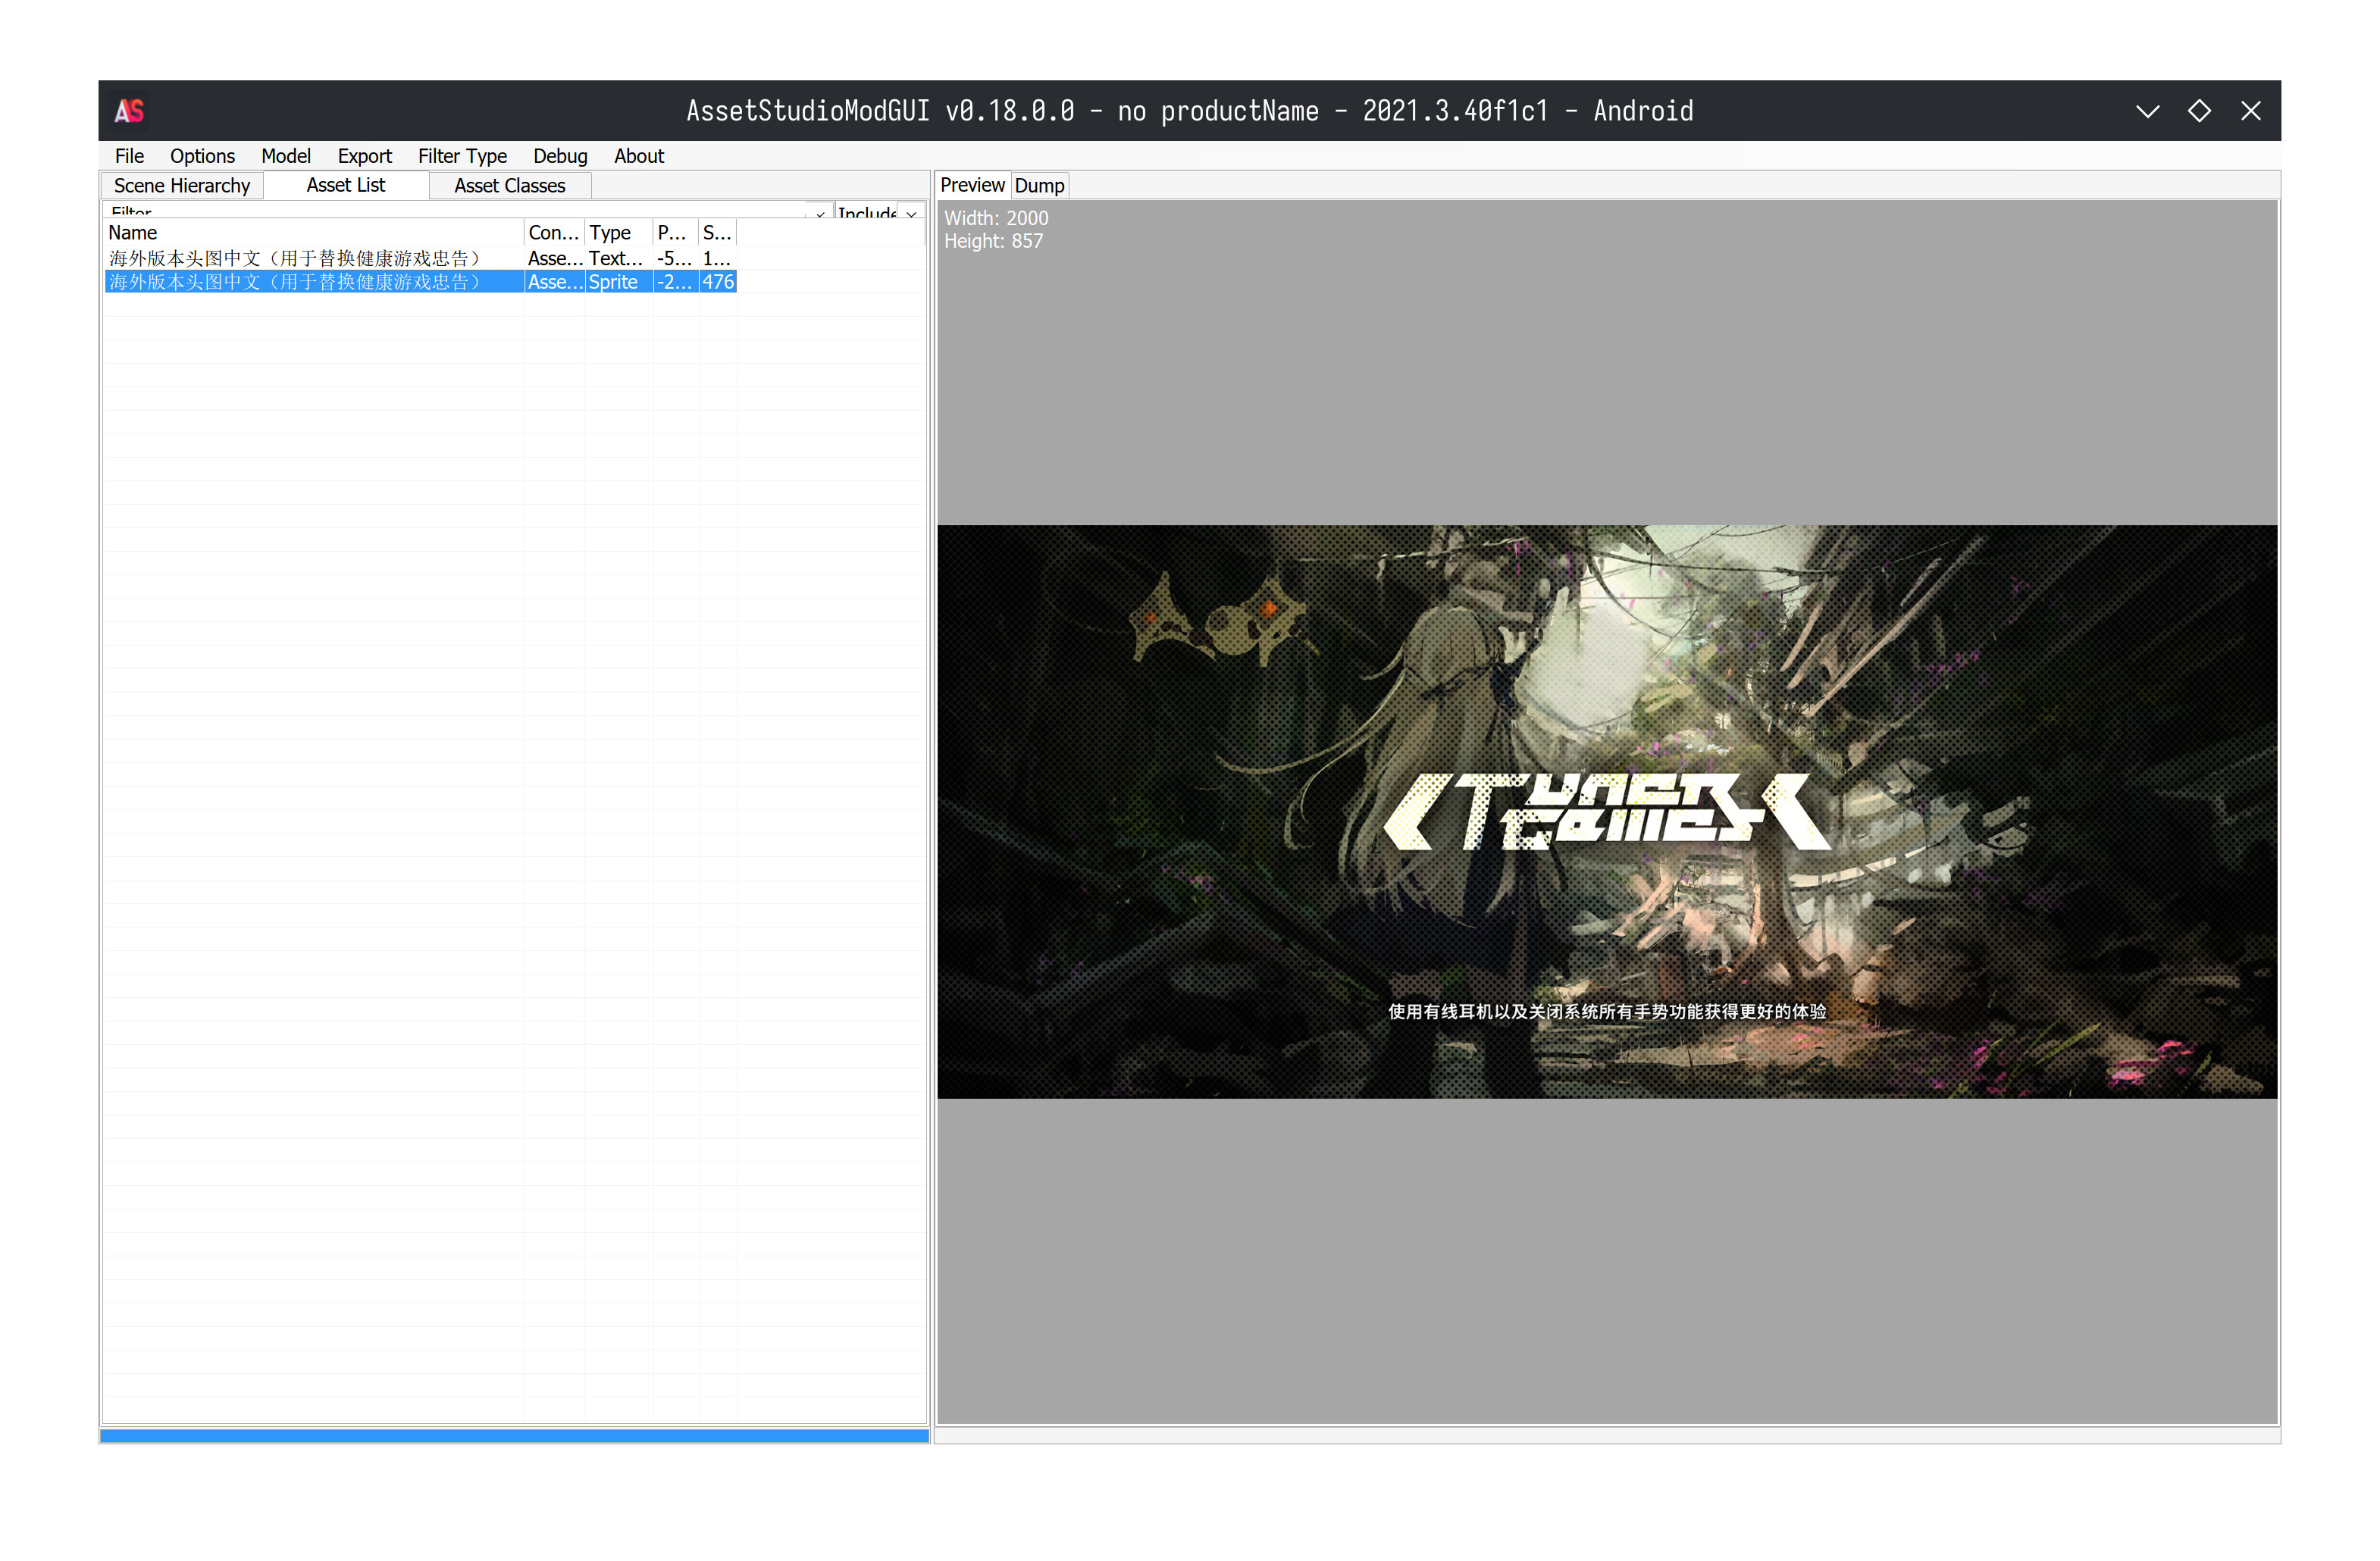Sort by the P... column header
The width and height of the screenshot is (2380, 1561).
(x=675, y=233)
